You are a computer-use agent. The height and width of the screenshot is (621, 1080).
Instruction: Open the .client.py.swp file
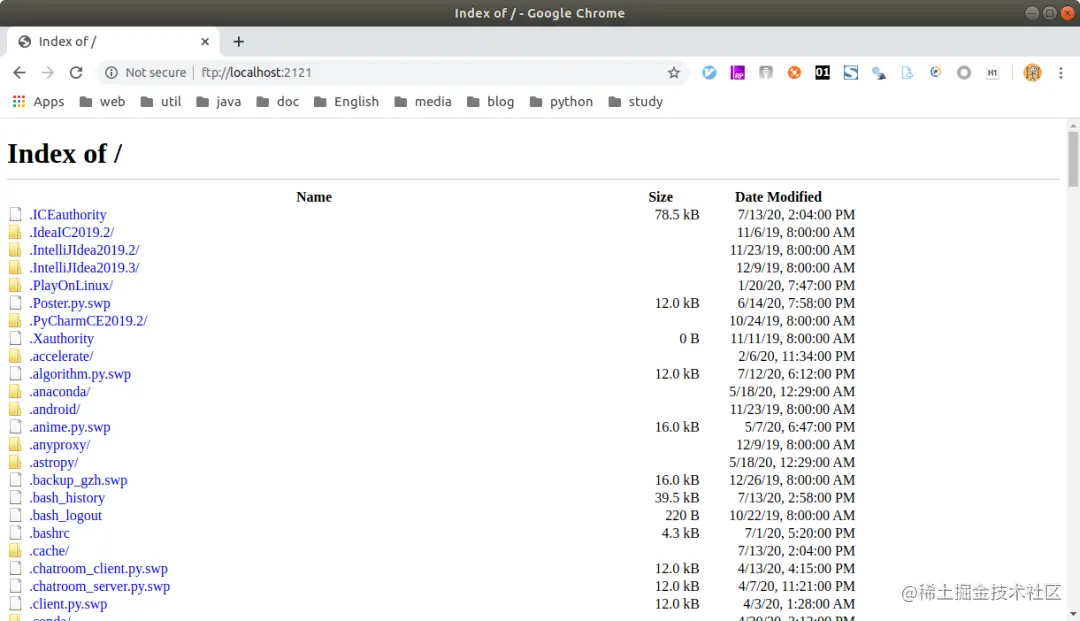coord(68,604)
